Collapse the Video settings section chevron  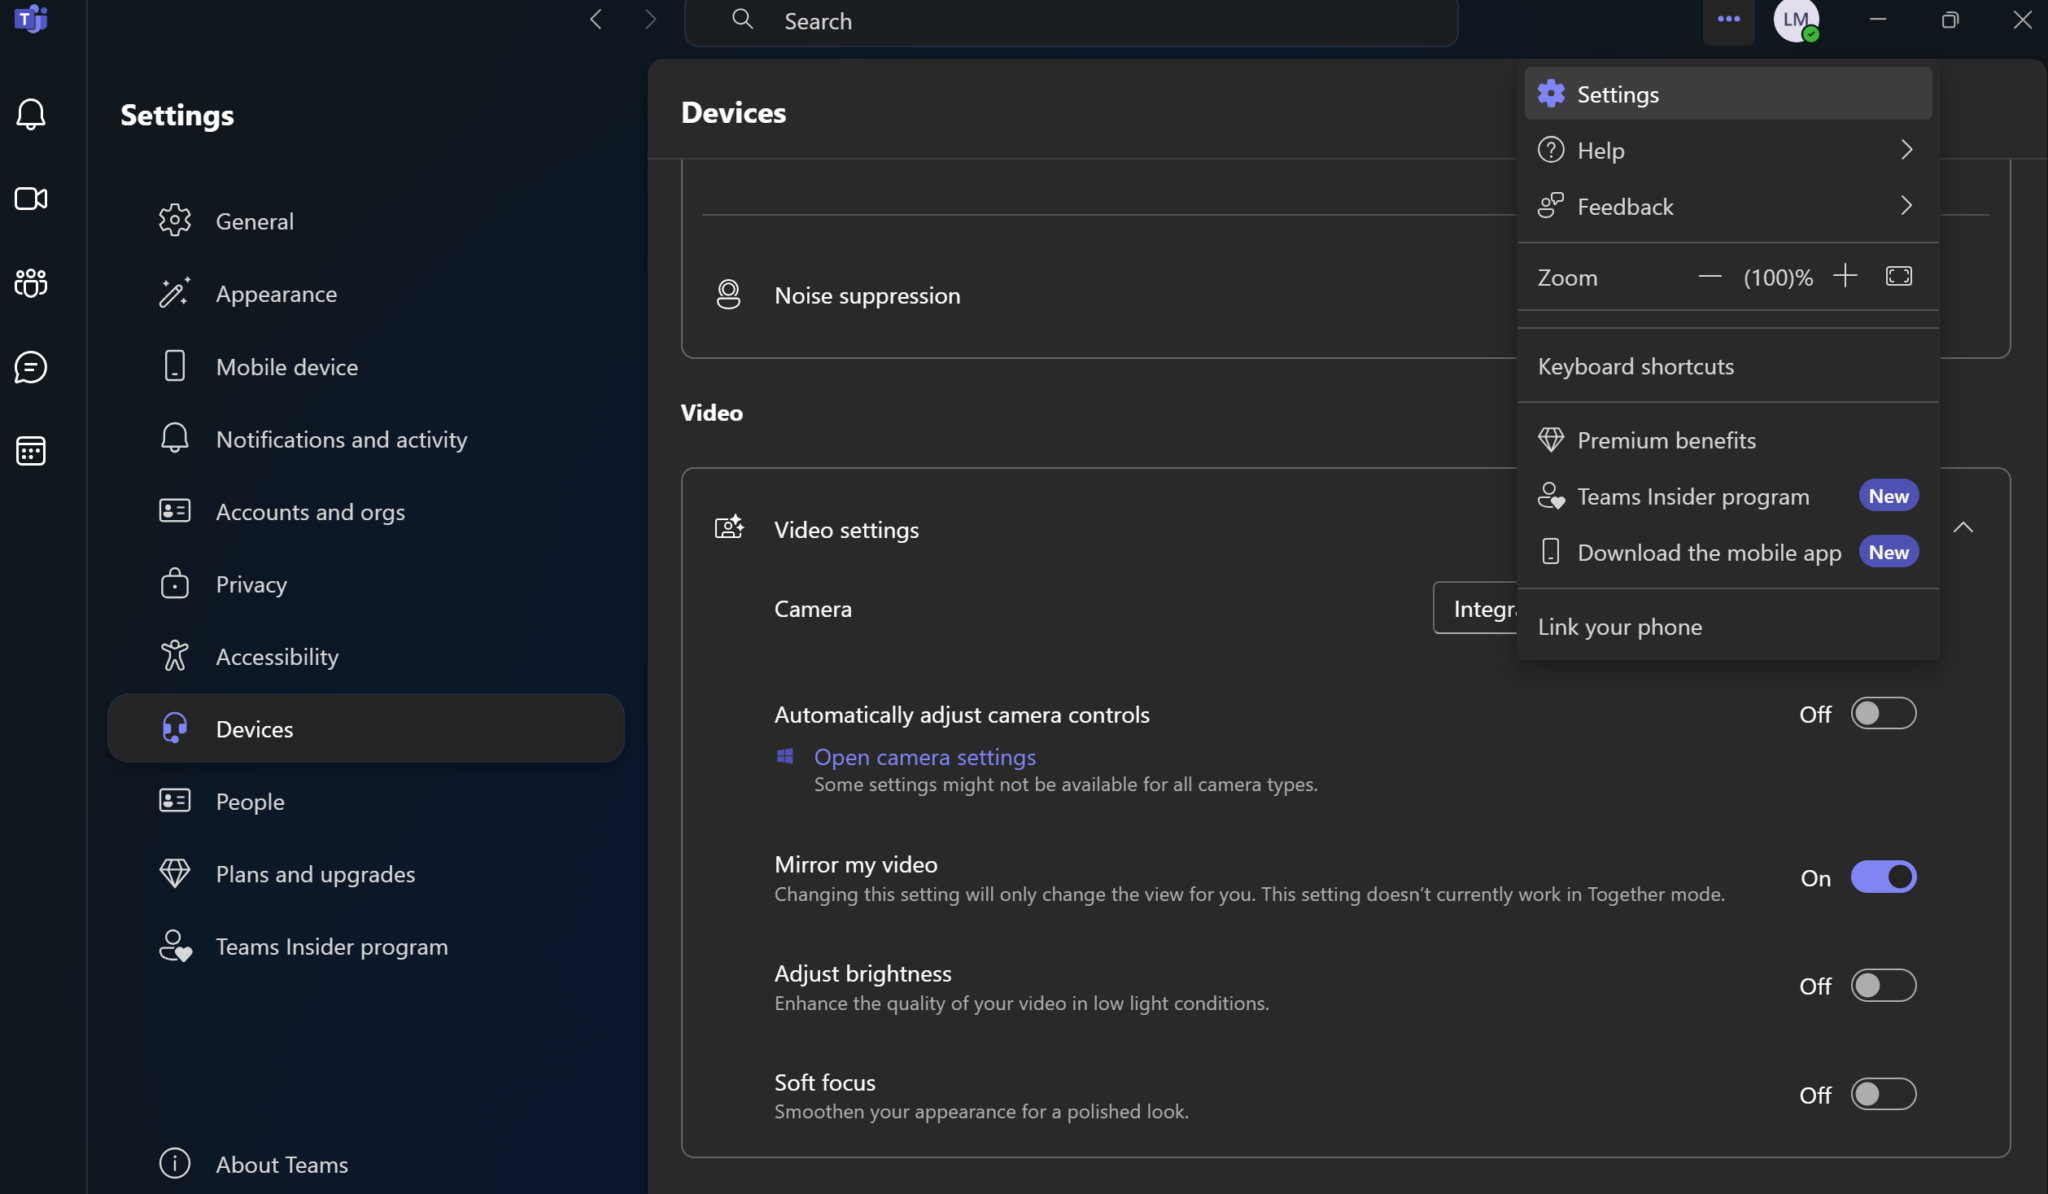coord(1963,528)
